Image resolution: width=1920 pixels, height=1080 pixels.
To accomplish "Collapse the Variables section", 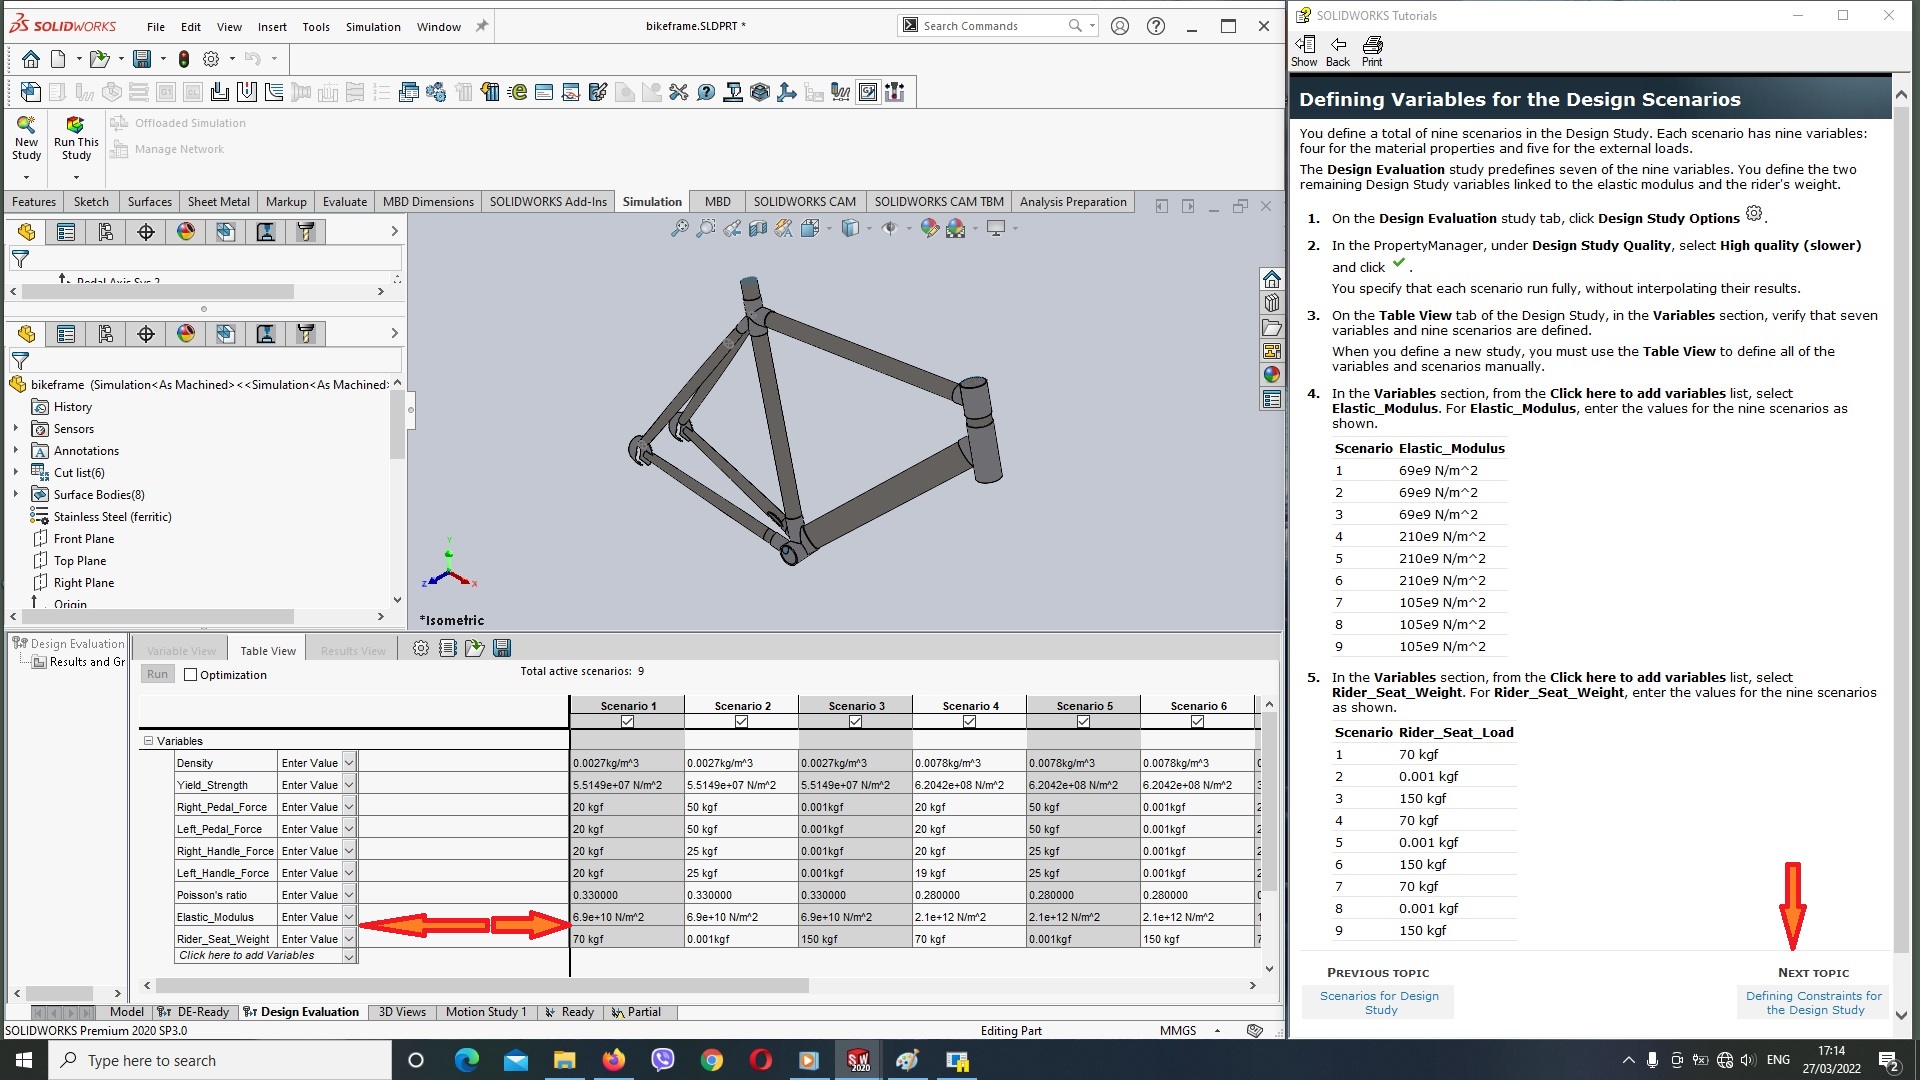I will click(148, 741).
